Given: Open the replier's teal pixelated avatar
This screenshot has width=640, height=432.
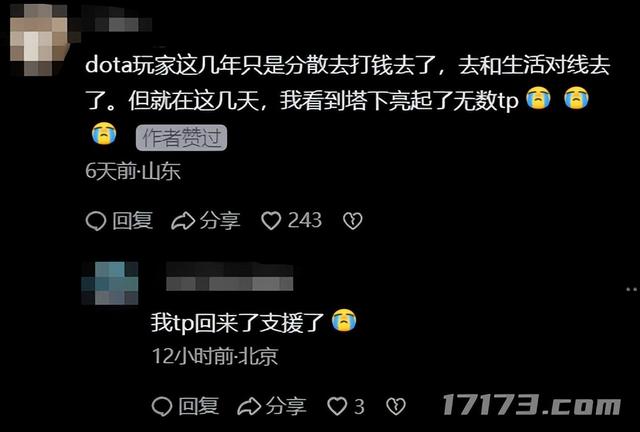Looking at the screenshot, I should pos(110,283).
